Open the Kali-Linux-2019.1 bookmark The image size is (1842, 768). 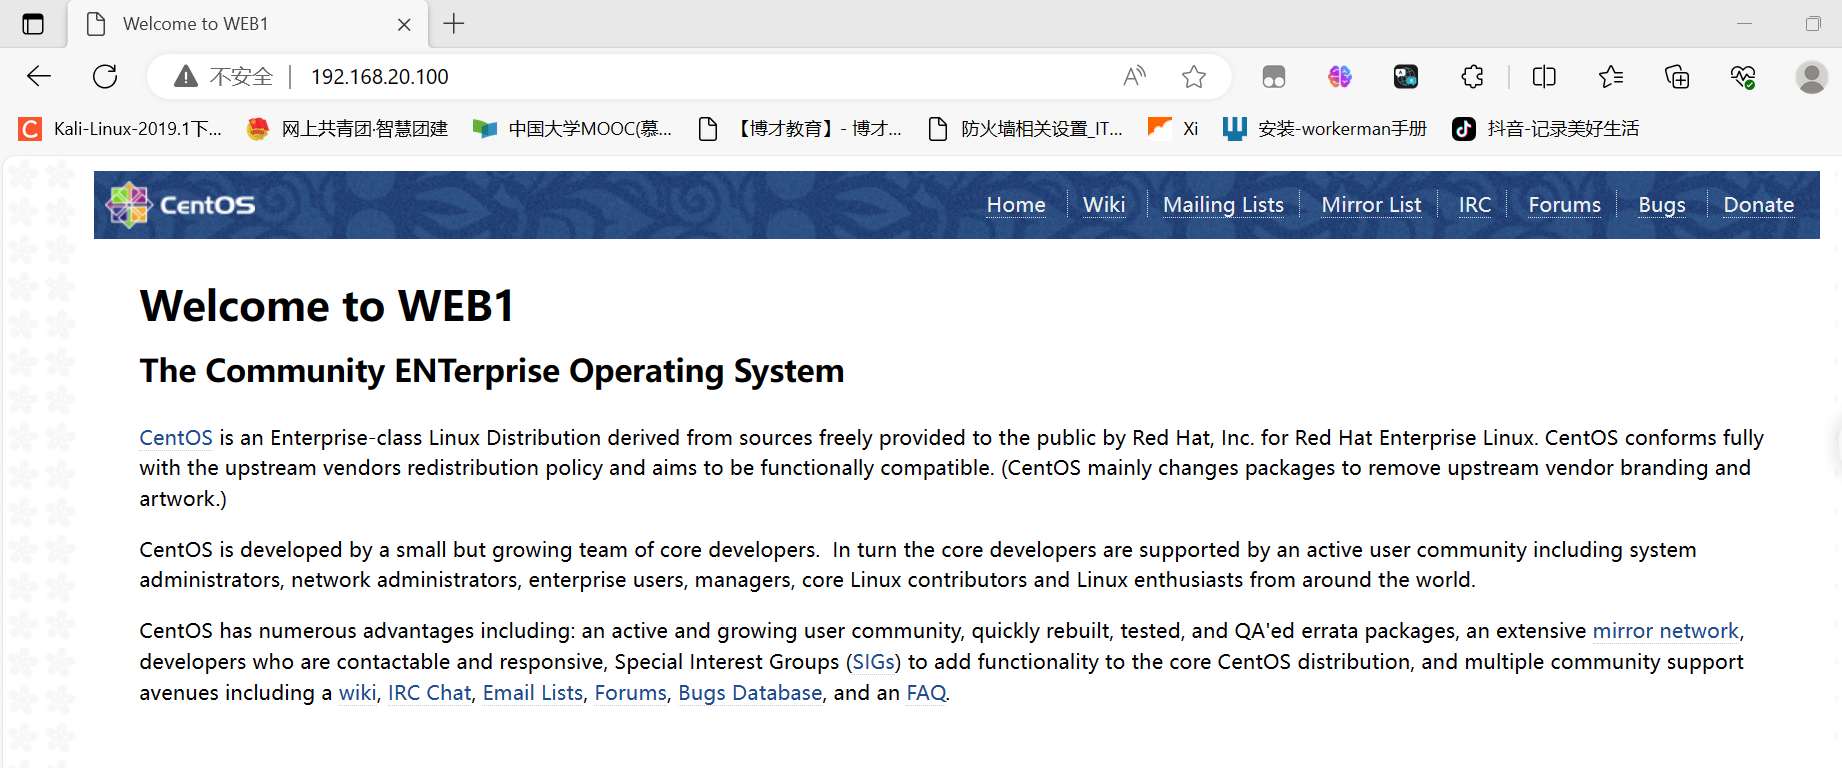click(x=122, y=129)
